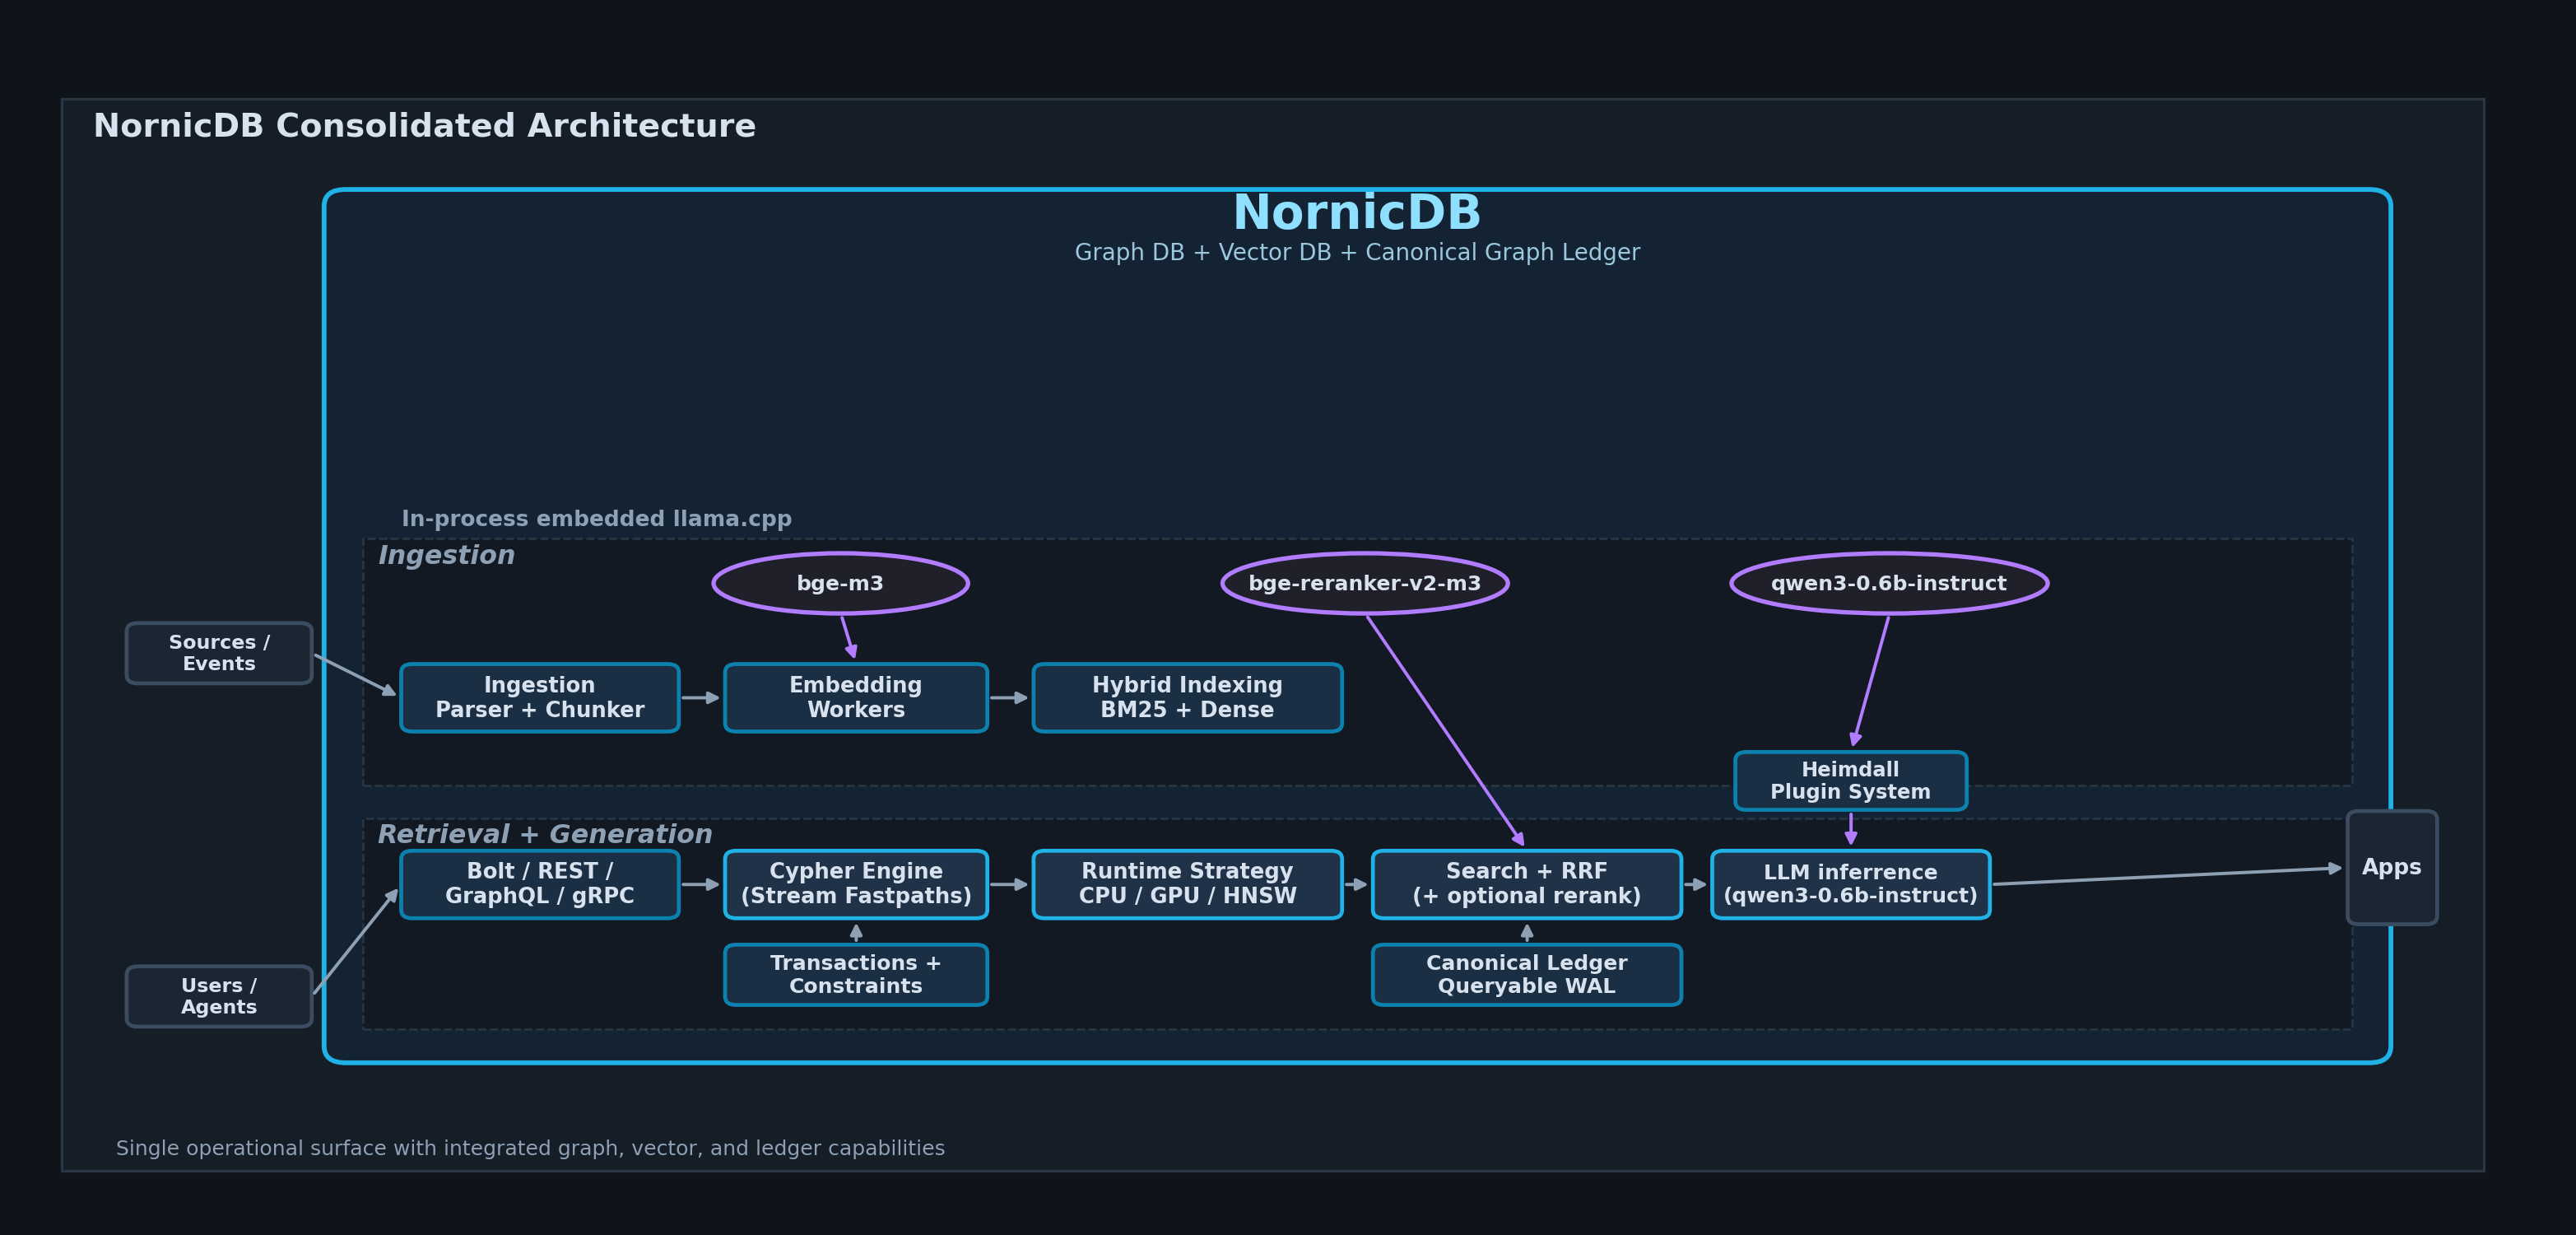
Task: Click the Canonical Ledger Queryable WAL box
Action: pos(1526,974)
